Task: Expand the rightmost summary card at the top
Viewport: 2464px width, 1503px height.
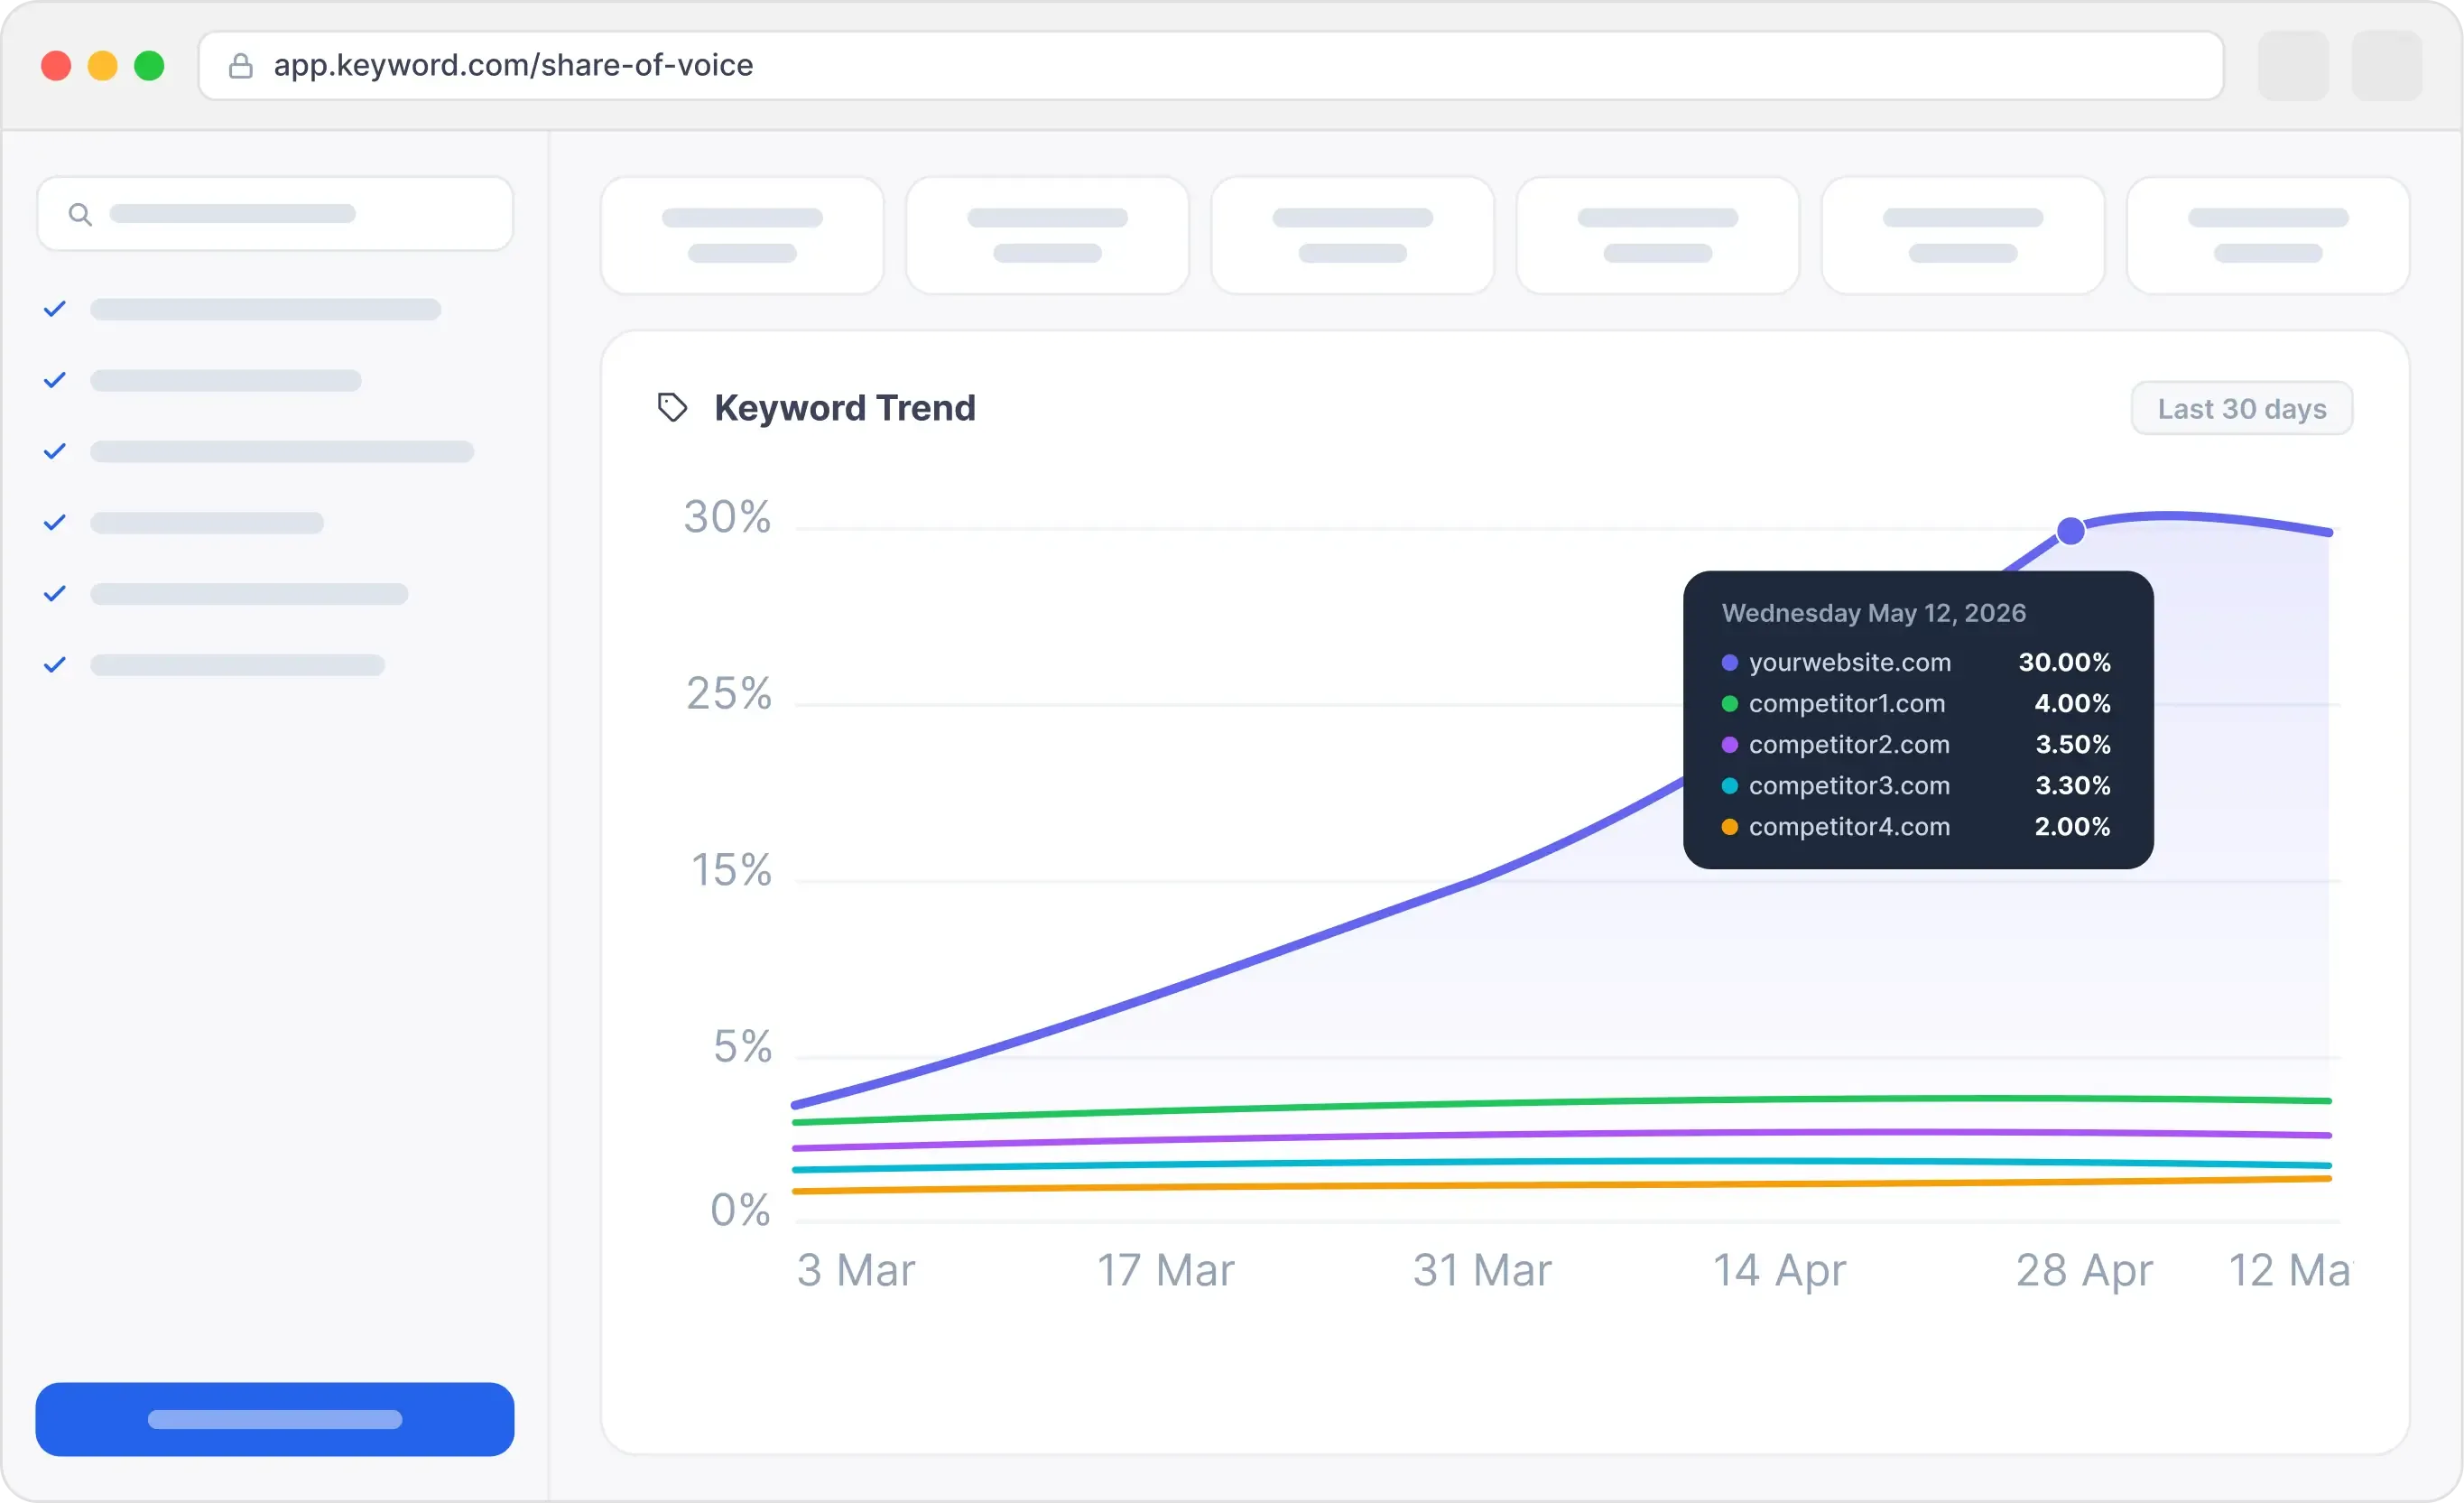Action: [x=2266, y=234]
